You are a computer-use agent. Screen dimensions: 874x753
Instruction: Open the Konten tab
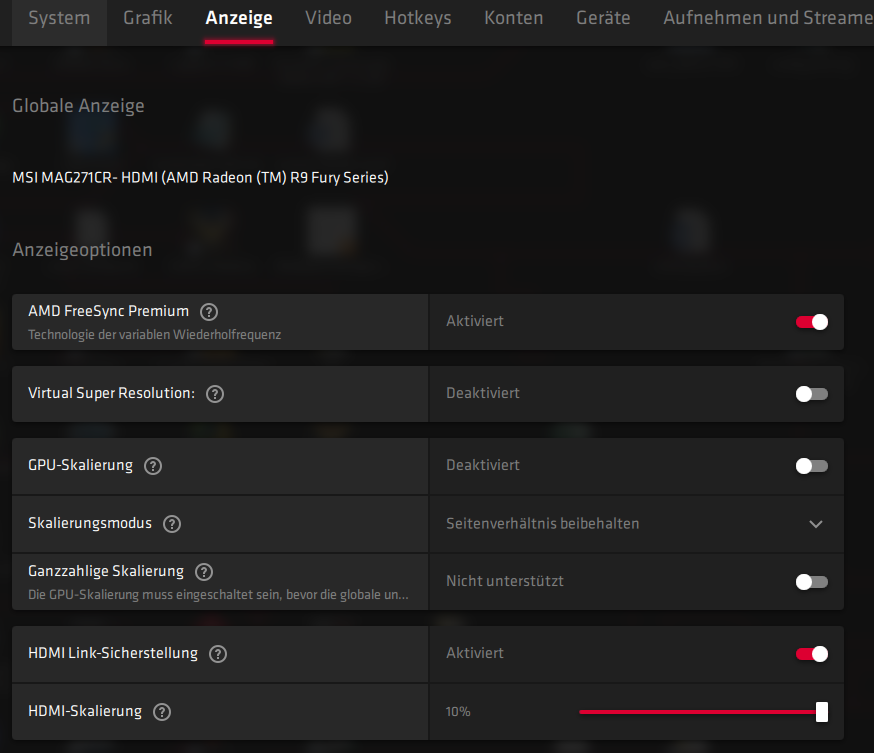[513, 18]
